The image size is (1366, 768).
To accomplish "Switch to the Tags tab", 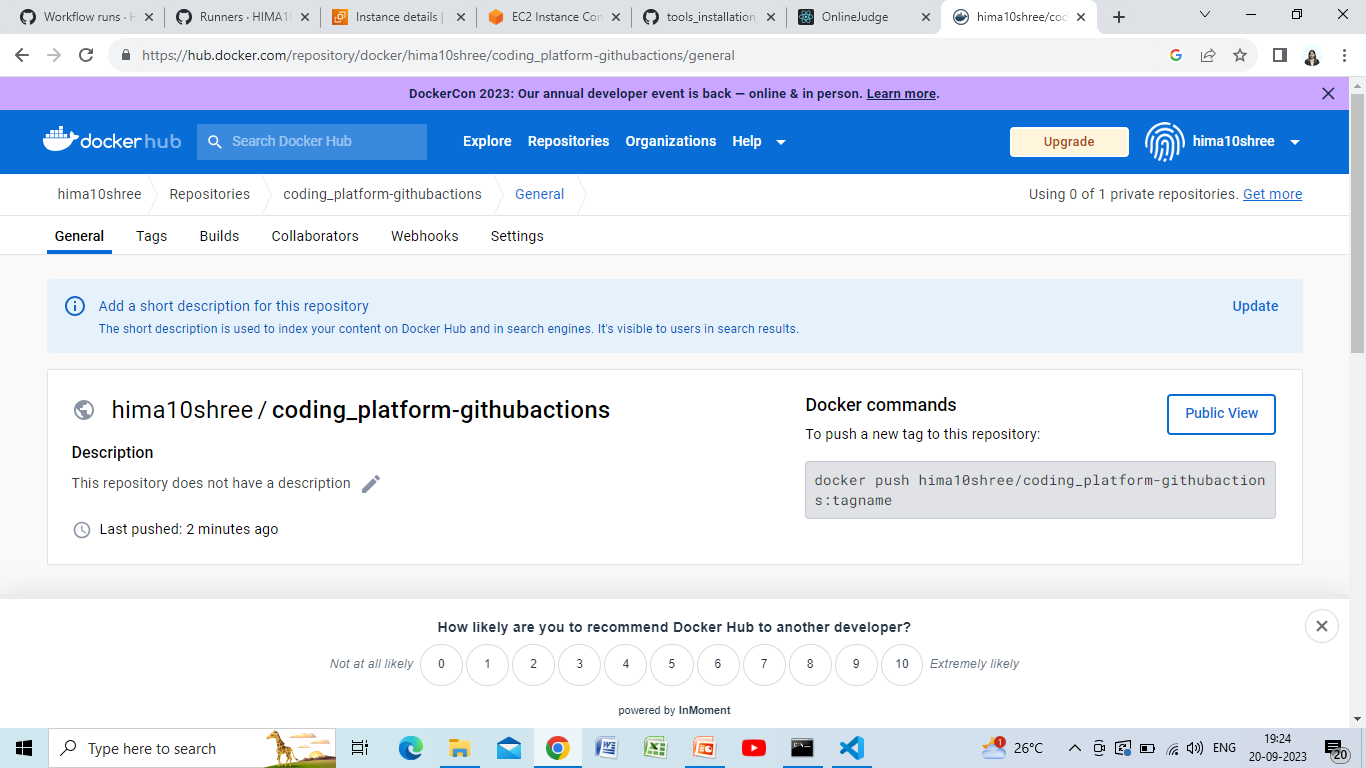I will tap(152, 236).
